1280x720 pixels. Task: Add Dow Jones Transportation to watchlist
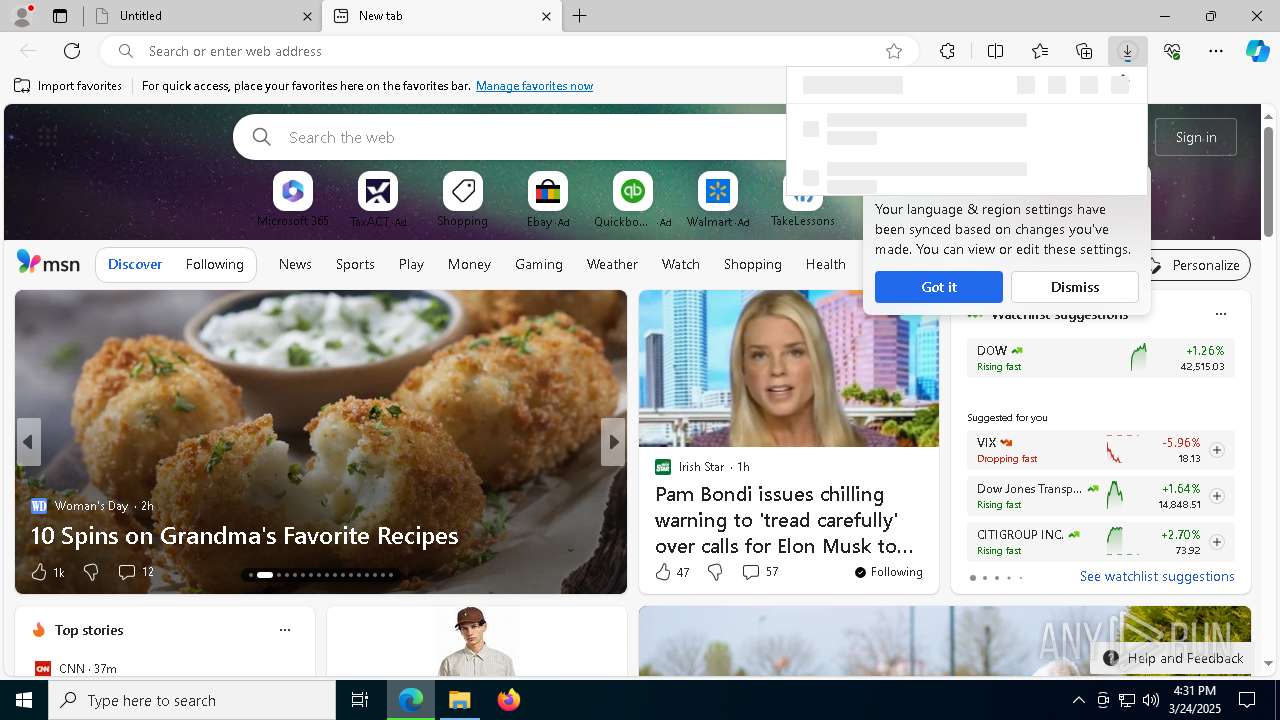pyautogui.click(x=1217, y=496)
